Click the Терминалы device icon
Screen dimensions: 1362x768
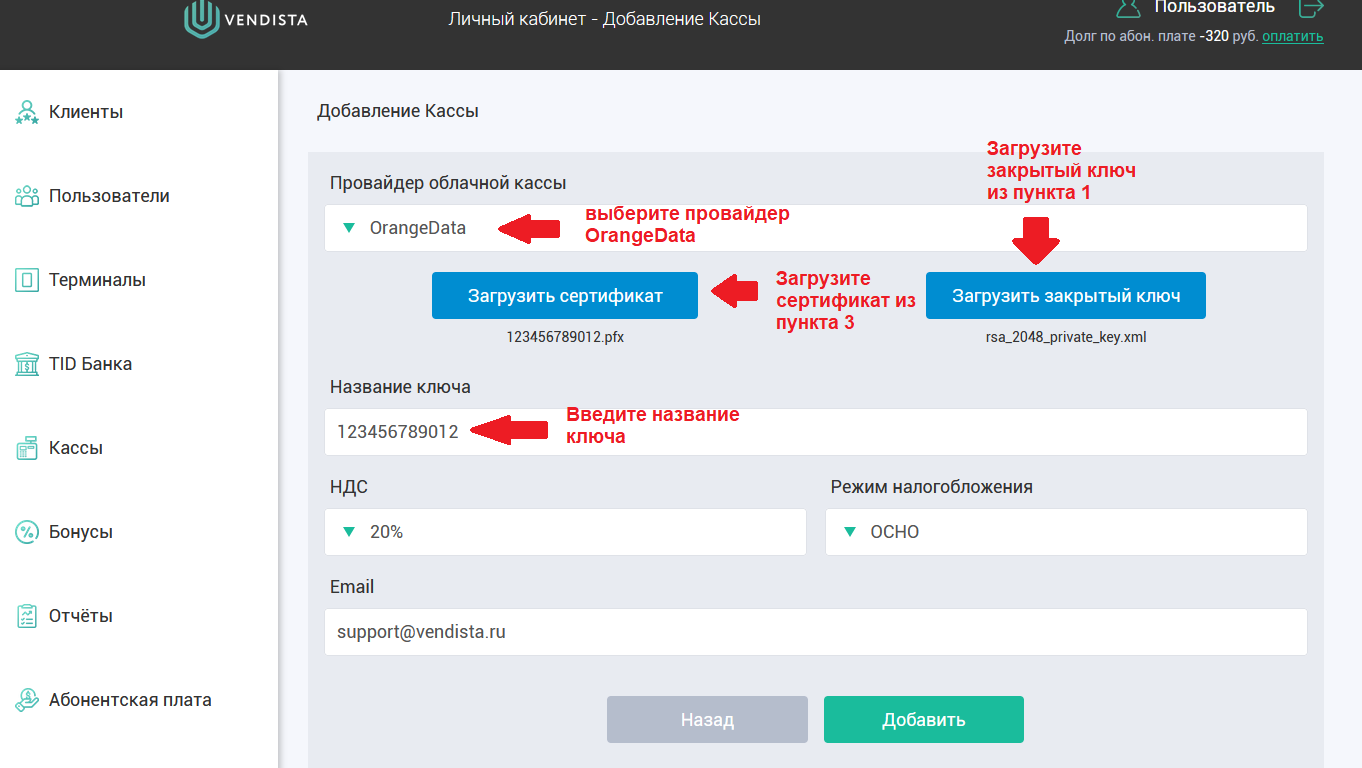[x=27, y=280]
